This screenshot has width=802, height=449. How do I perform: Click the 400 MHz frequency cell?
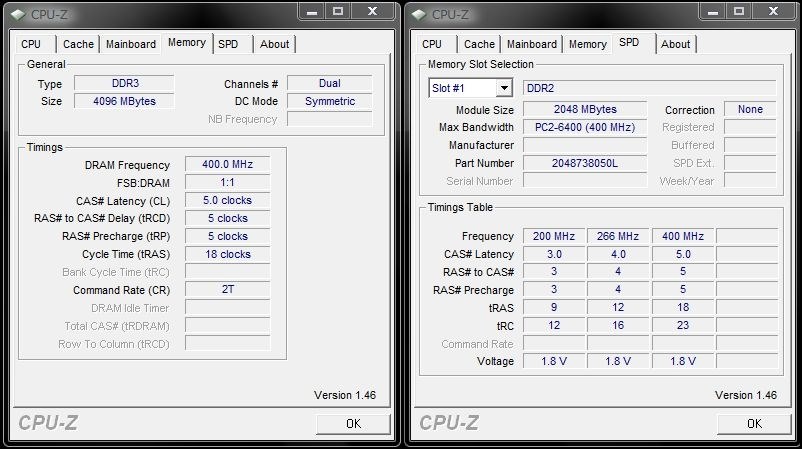click(x=683, y=236)
